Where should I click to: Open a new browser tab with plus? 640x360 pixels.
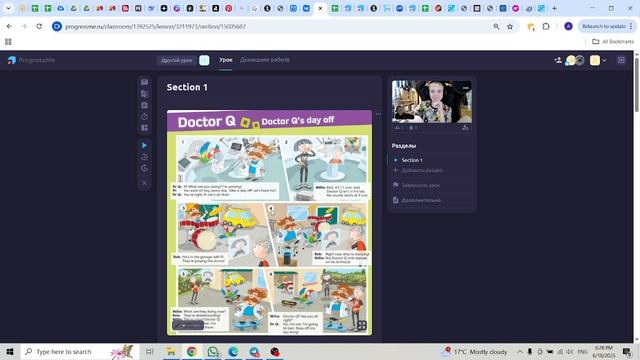[x=554, y=8]
